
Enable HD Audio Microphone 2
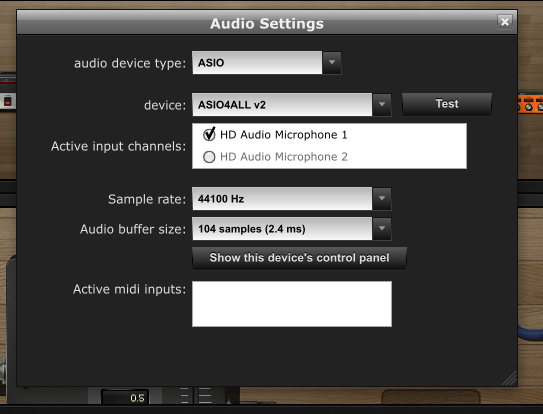[x=209, y=157]
